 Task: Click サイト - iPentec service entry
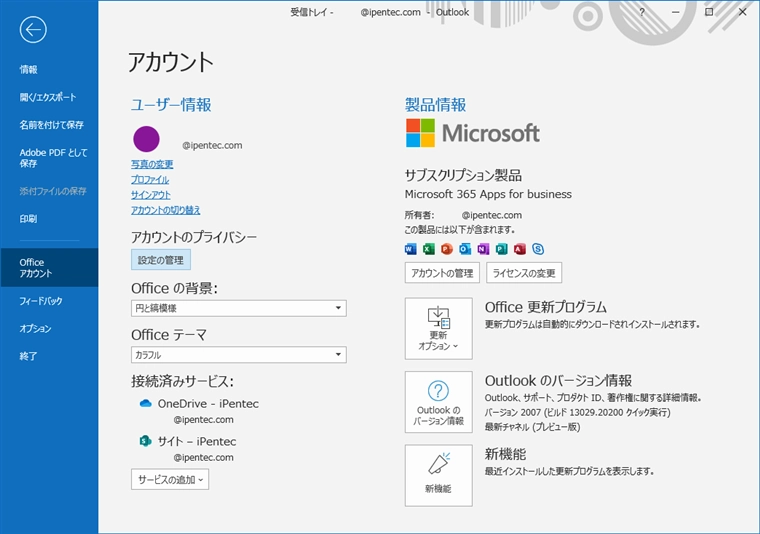tap(197, 441)
